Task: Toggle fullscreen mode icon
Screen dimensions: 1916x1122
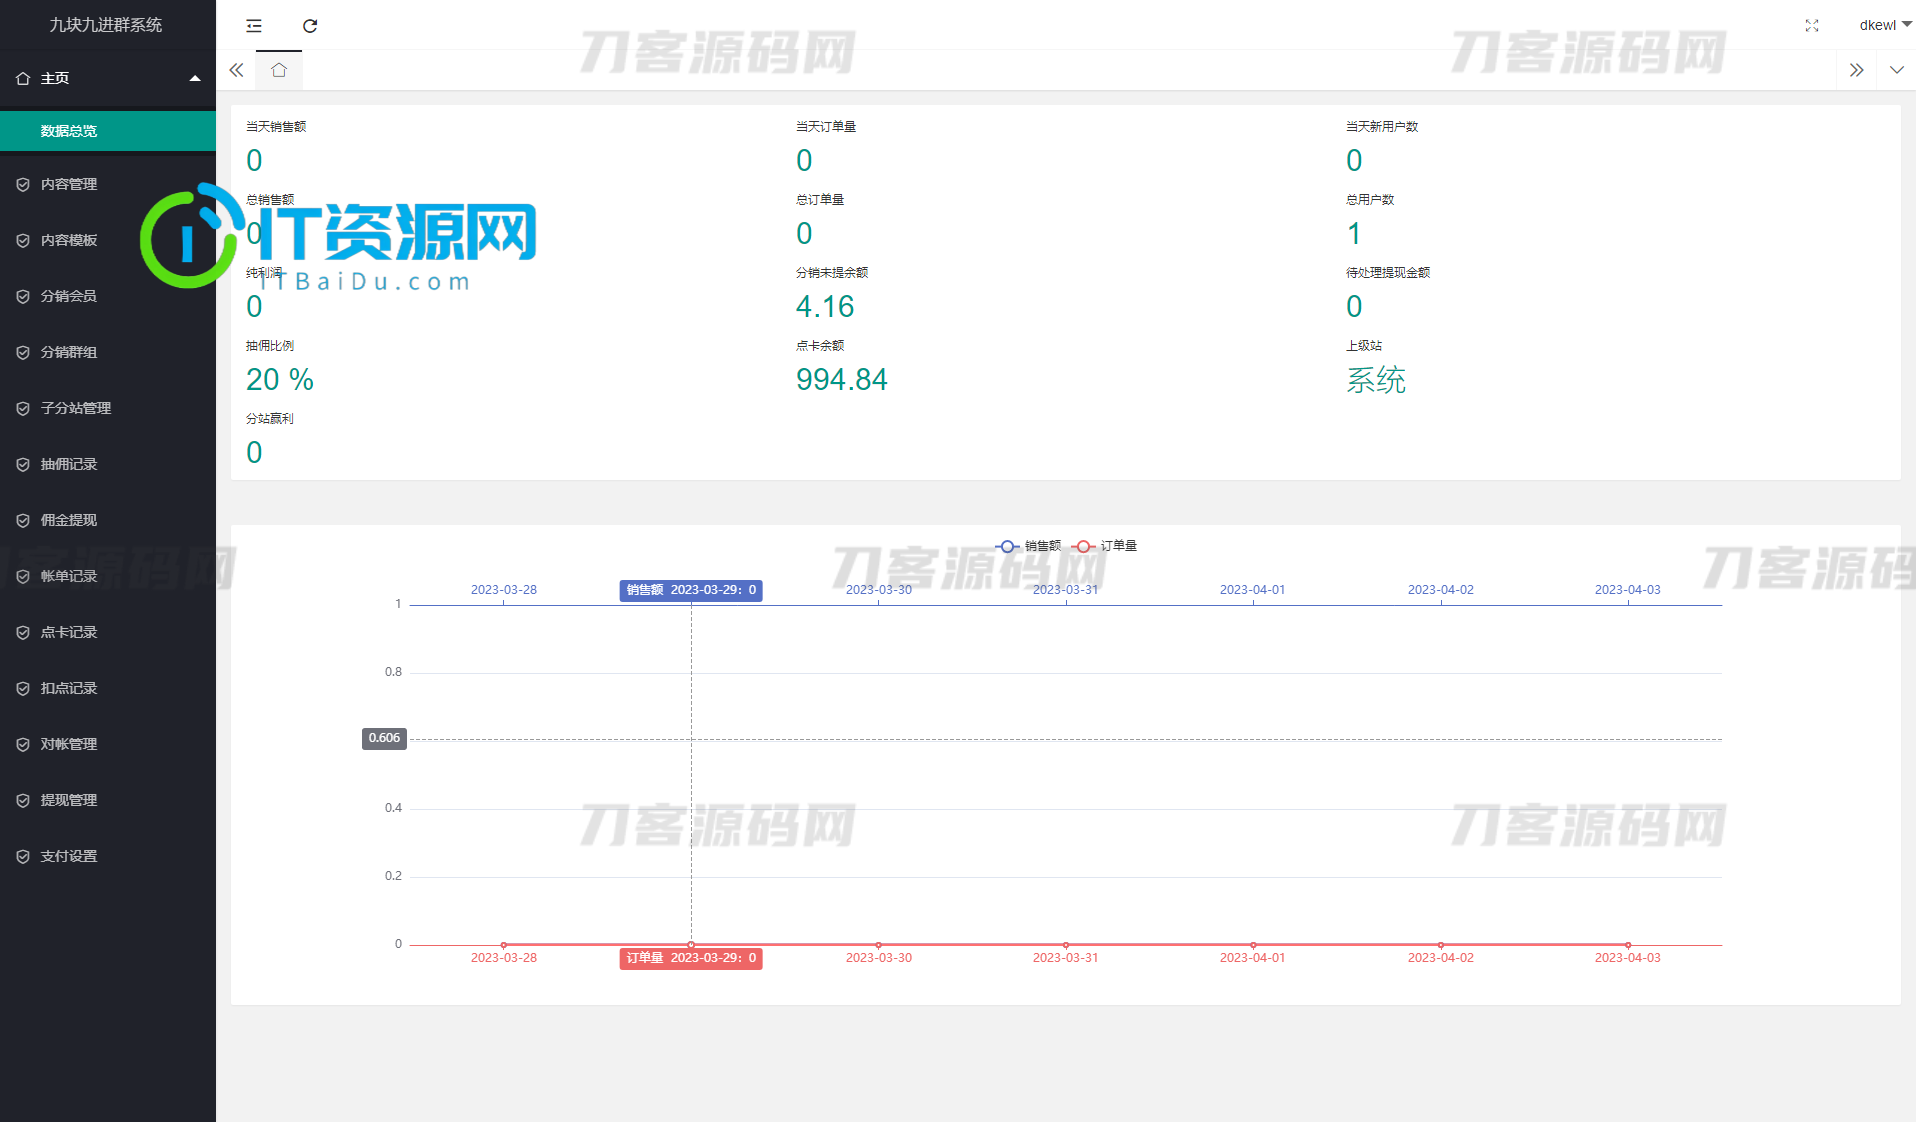Action: 1812,26
